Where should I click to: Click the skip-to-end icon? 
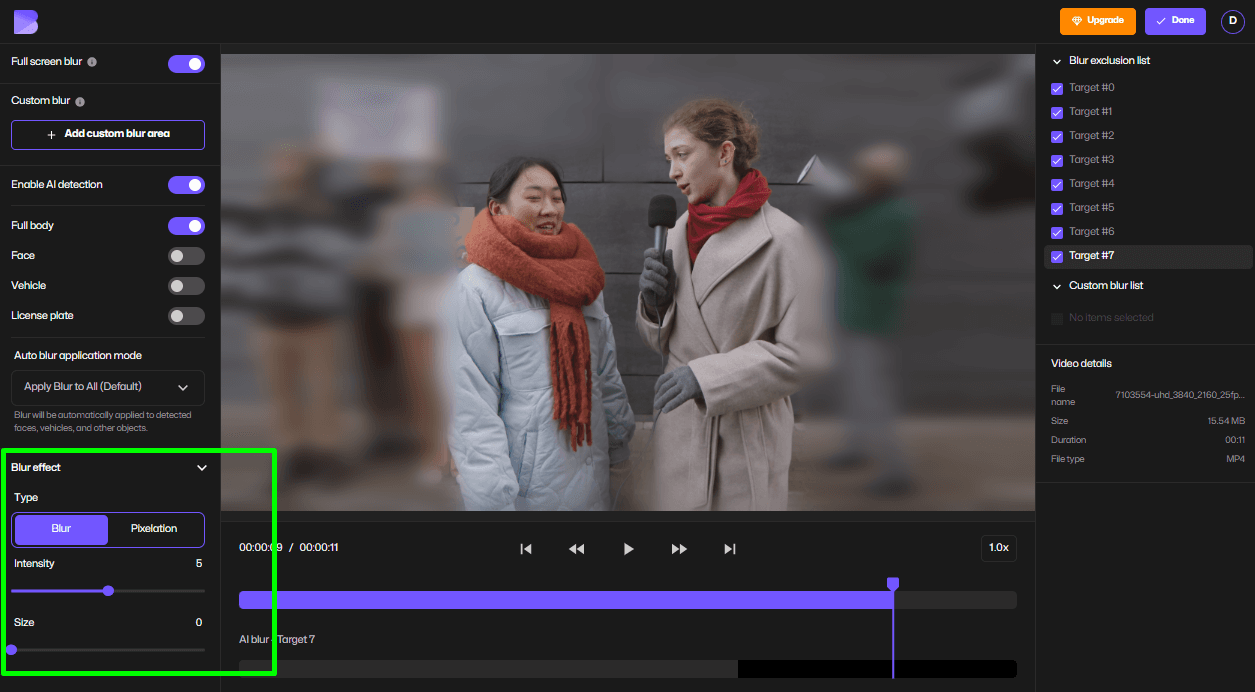729,548
